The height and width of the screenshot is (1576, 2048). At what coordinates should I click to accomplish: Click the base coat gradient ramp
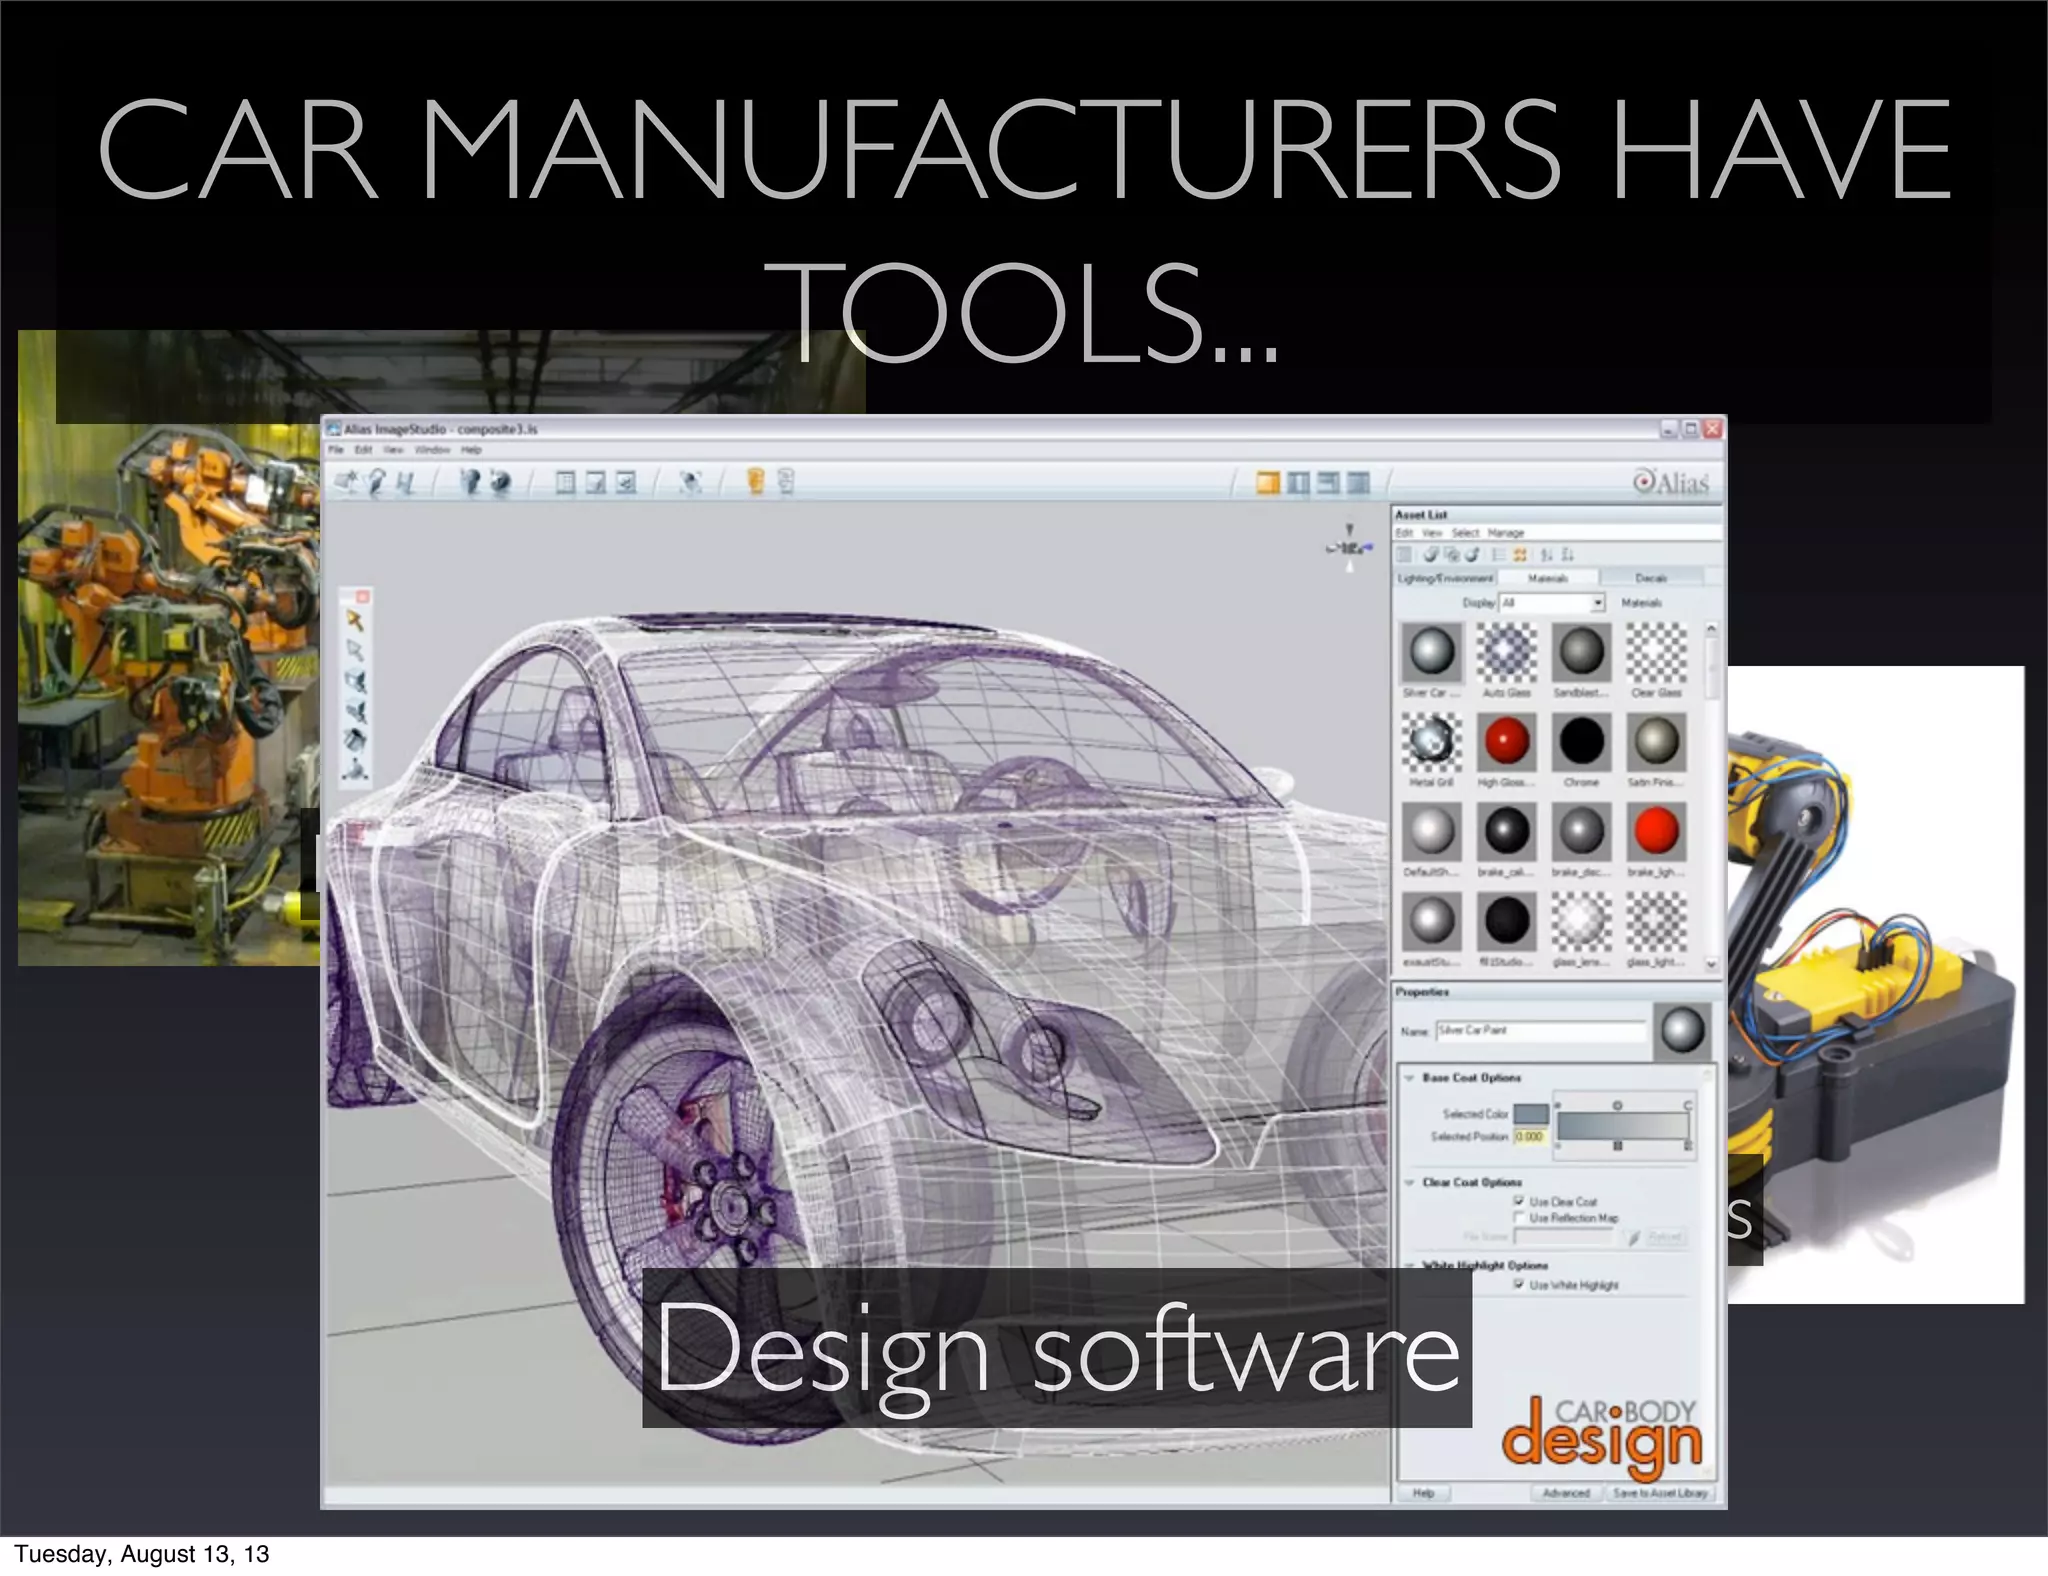pos(1623,1125)
